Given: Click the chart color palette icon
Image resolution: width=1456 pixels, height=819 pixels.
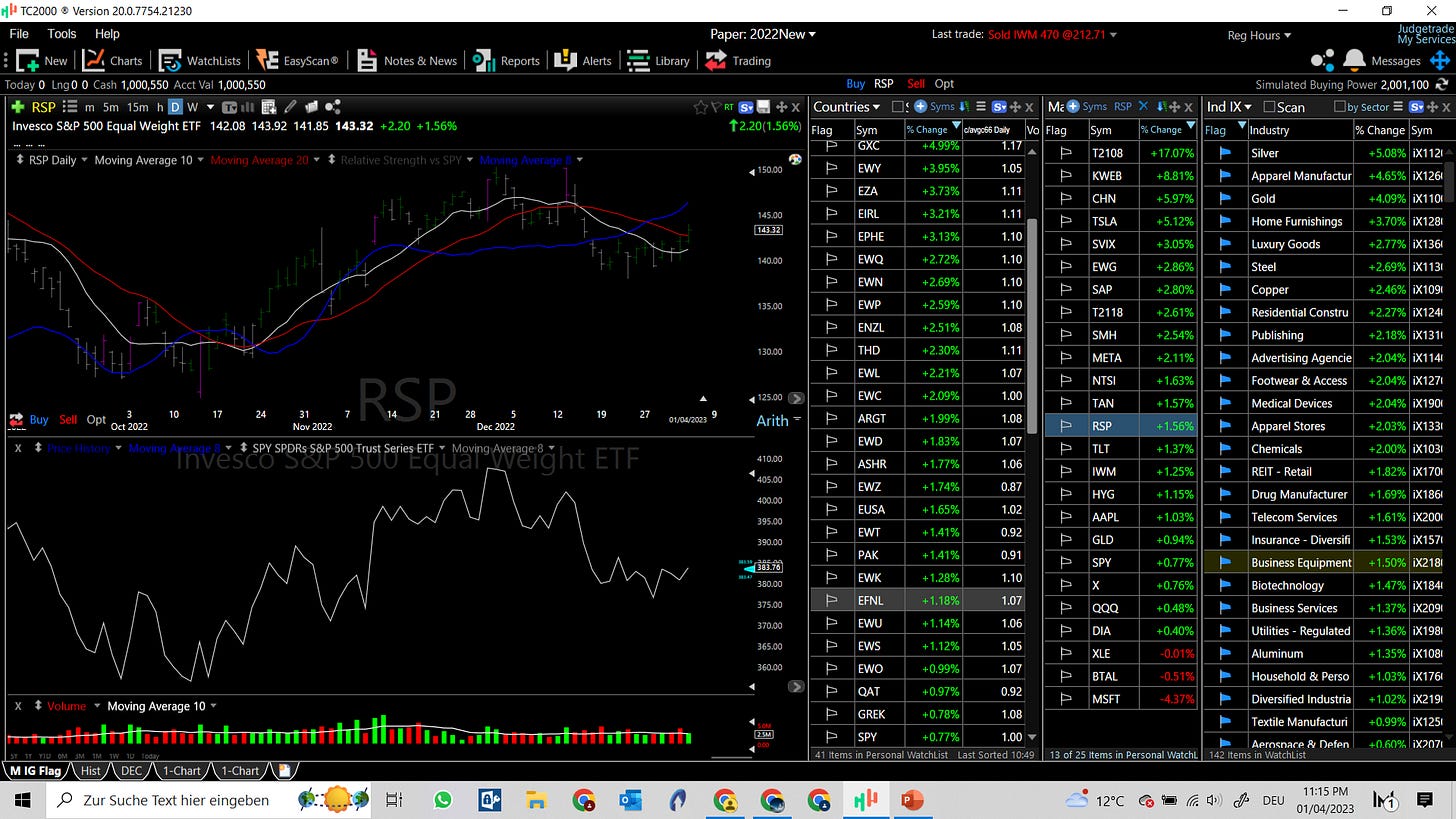Looking at the screenshot, I should [x=795, y=159].
